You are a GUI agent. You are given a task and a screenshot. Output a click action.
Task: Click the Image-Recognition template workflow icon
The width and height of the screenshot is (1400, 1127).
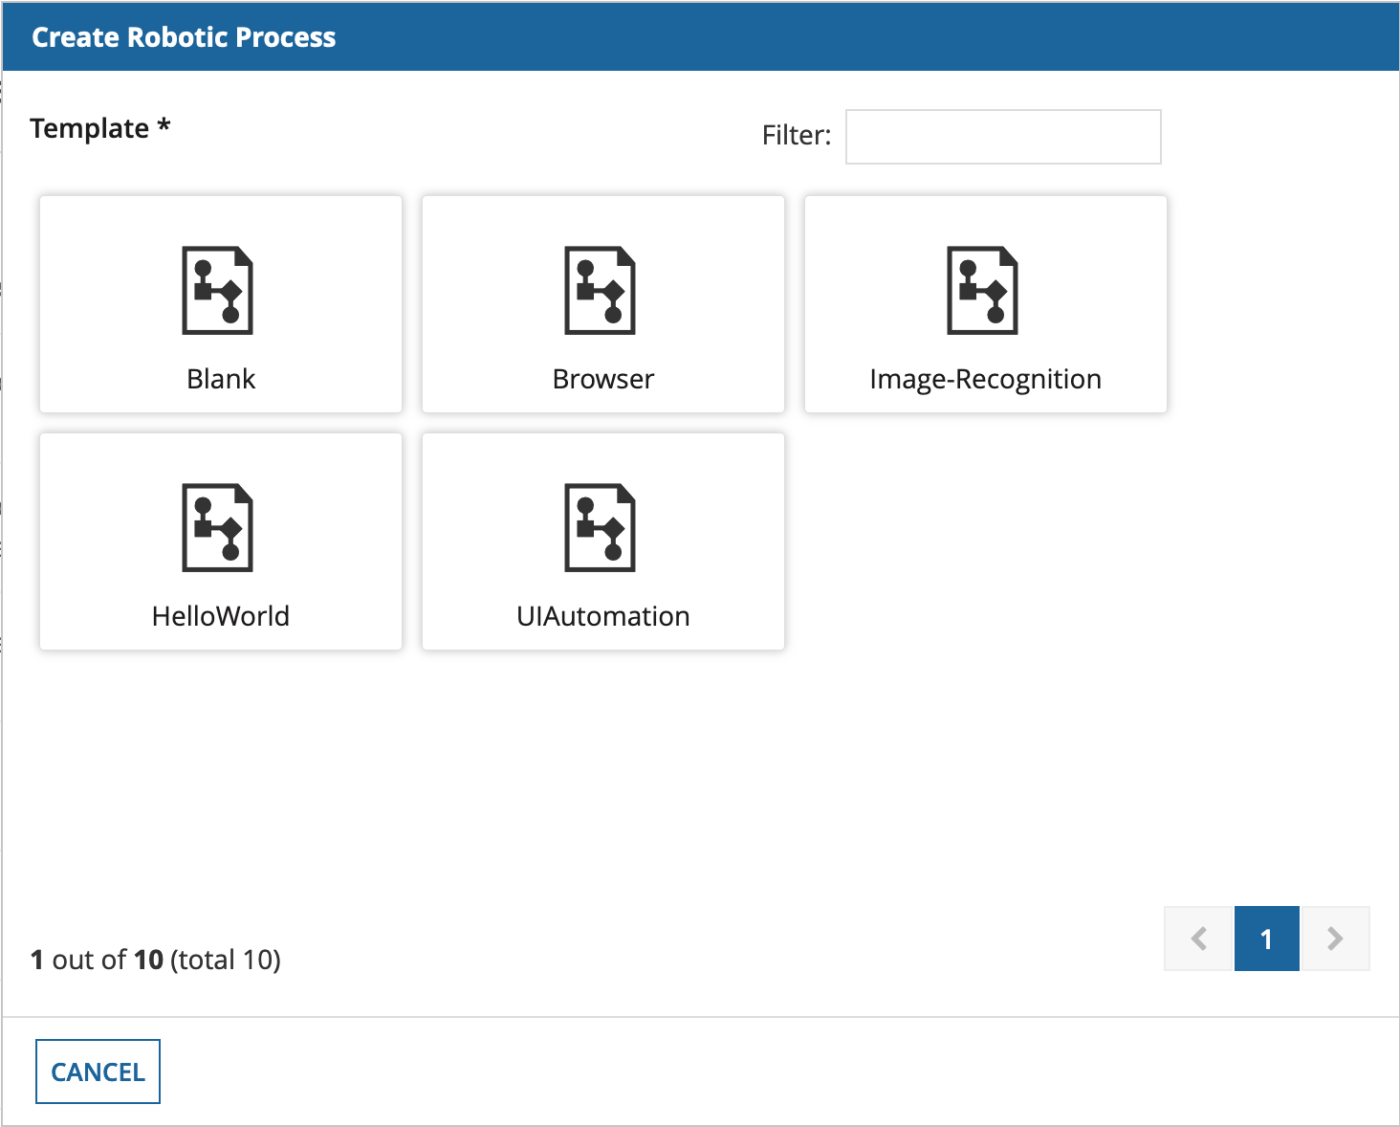coord(983,290)
